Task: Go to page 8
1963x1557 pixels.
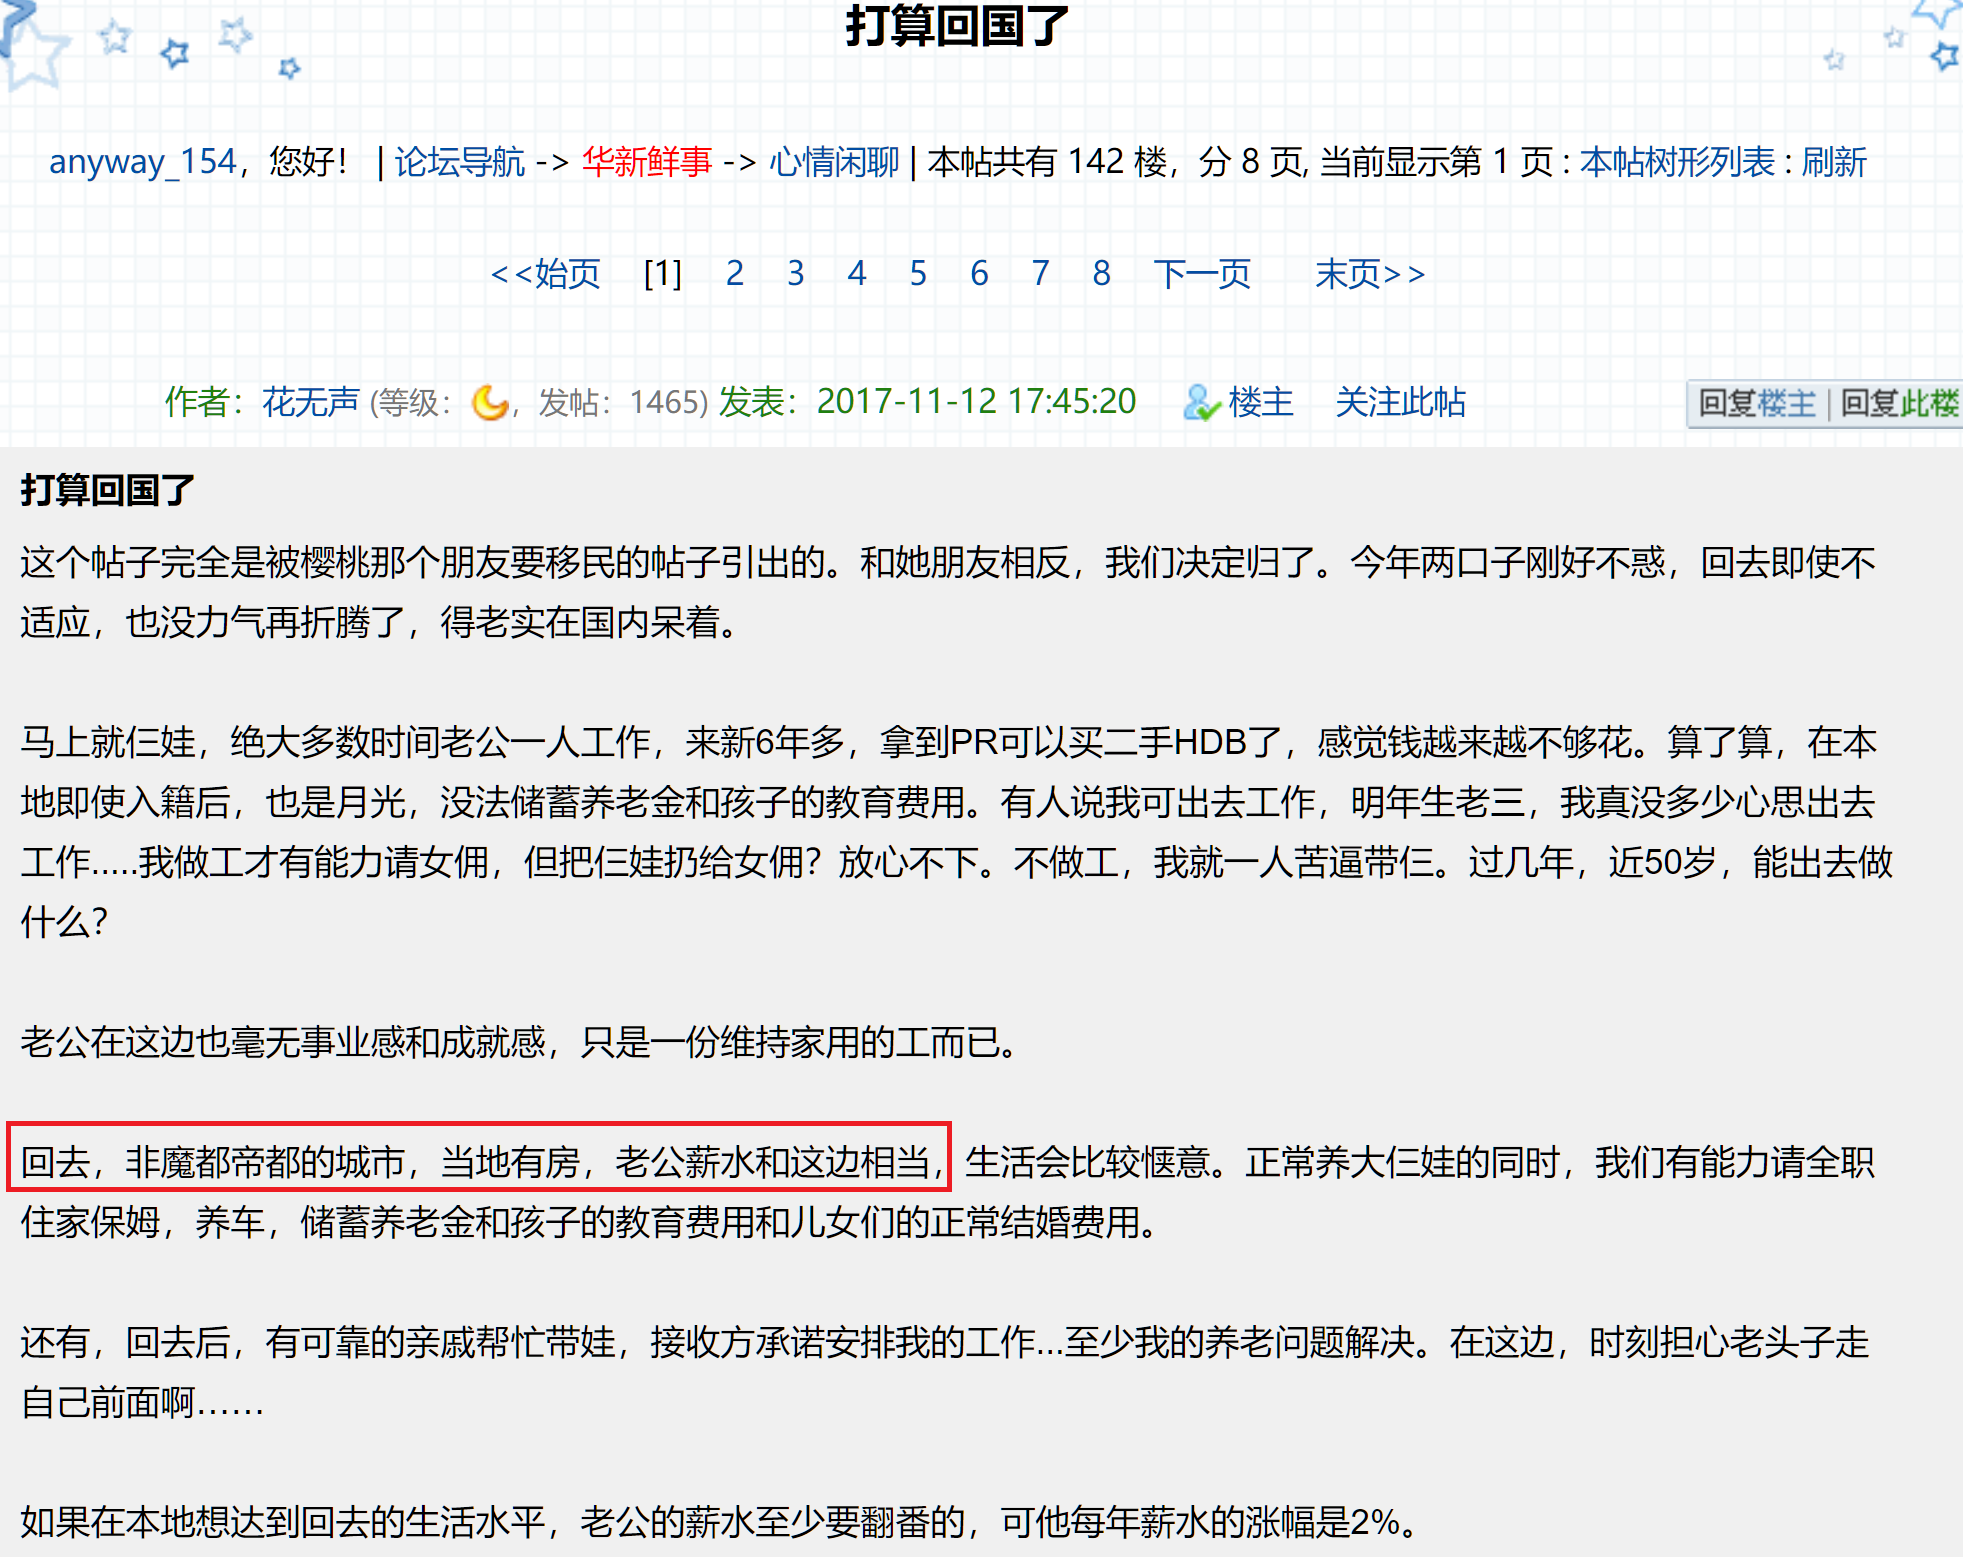Action: pyautogui.click(x=1101, y=273)
